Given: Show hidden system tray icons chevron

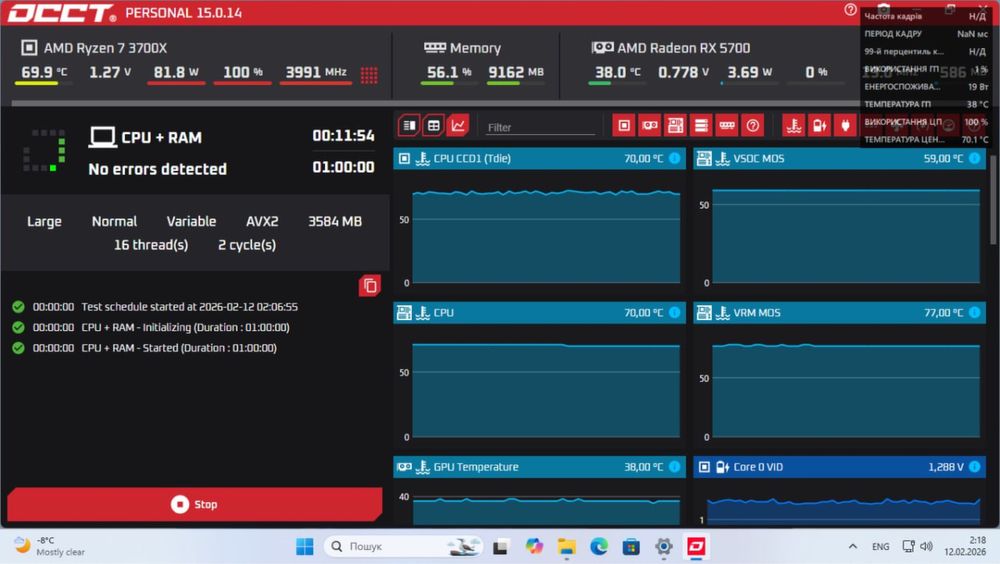Looking at the screenshot, I should 853,547.
